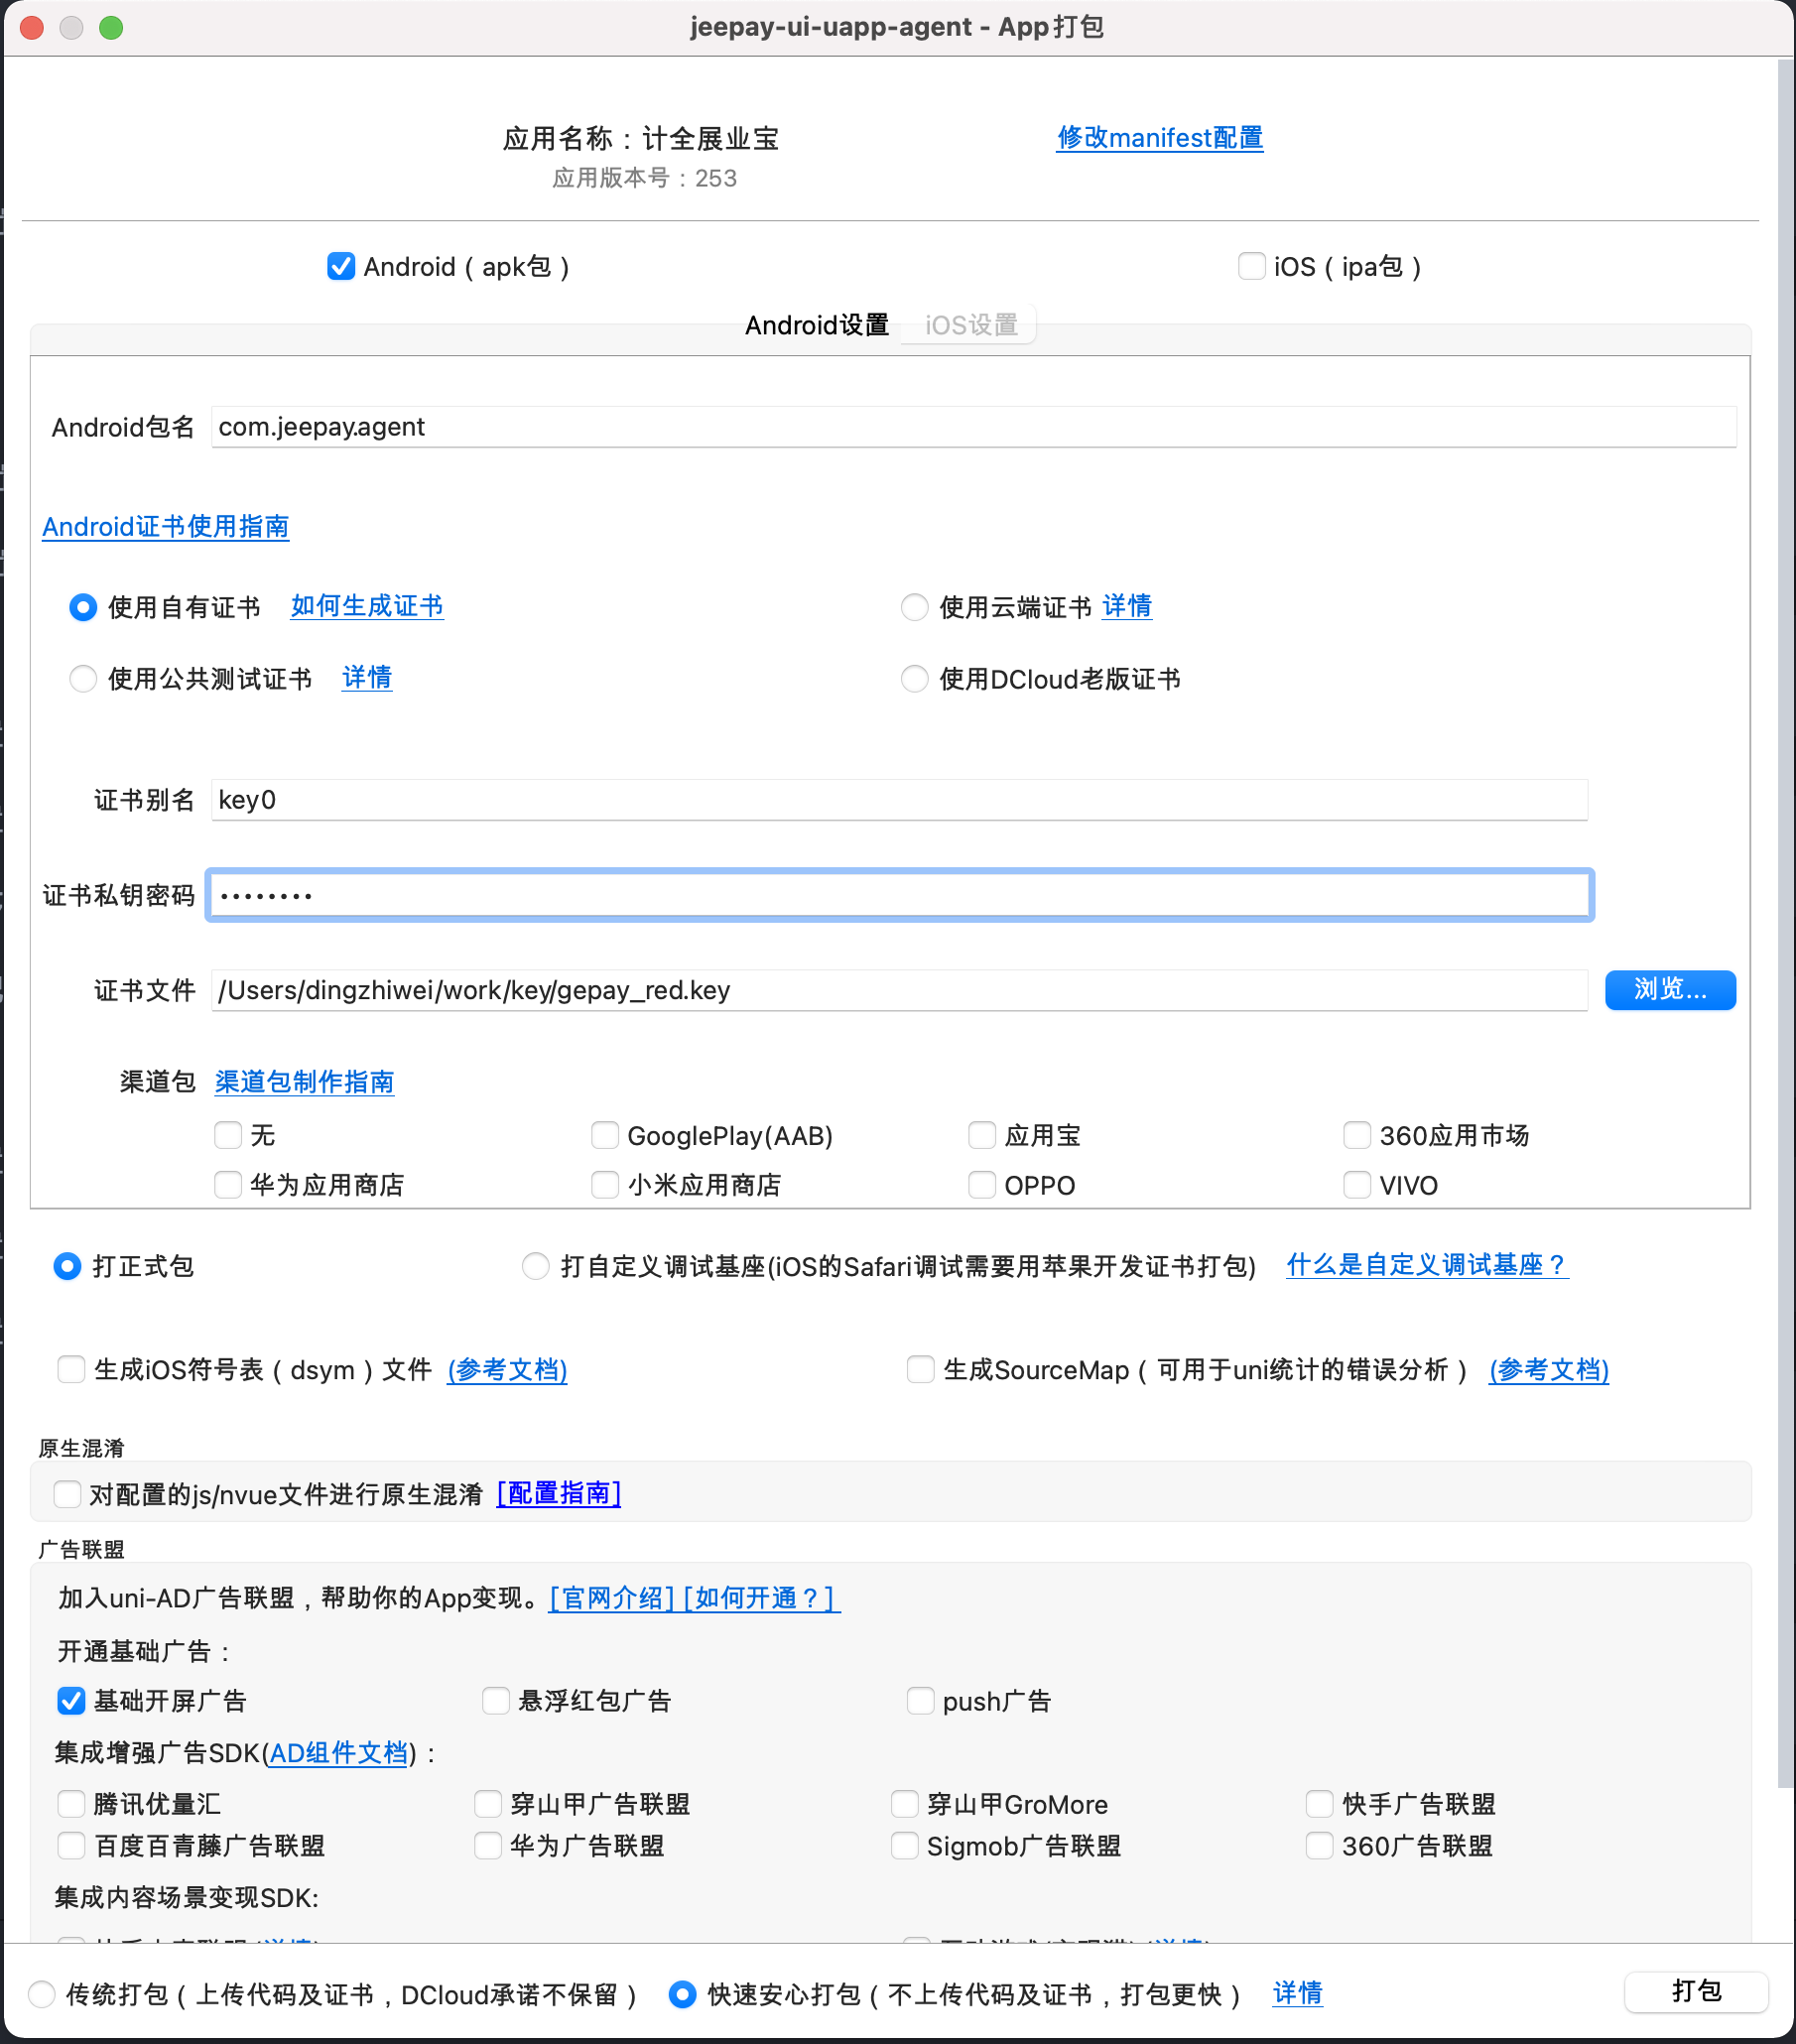This screenshot has width=1796, height=2044.
Task: Select 使用云端证书 radio option
Action: [x=914, y=607]
